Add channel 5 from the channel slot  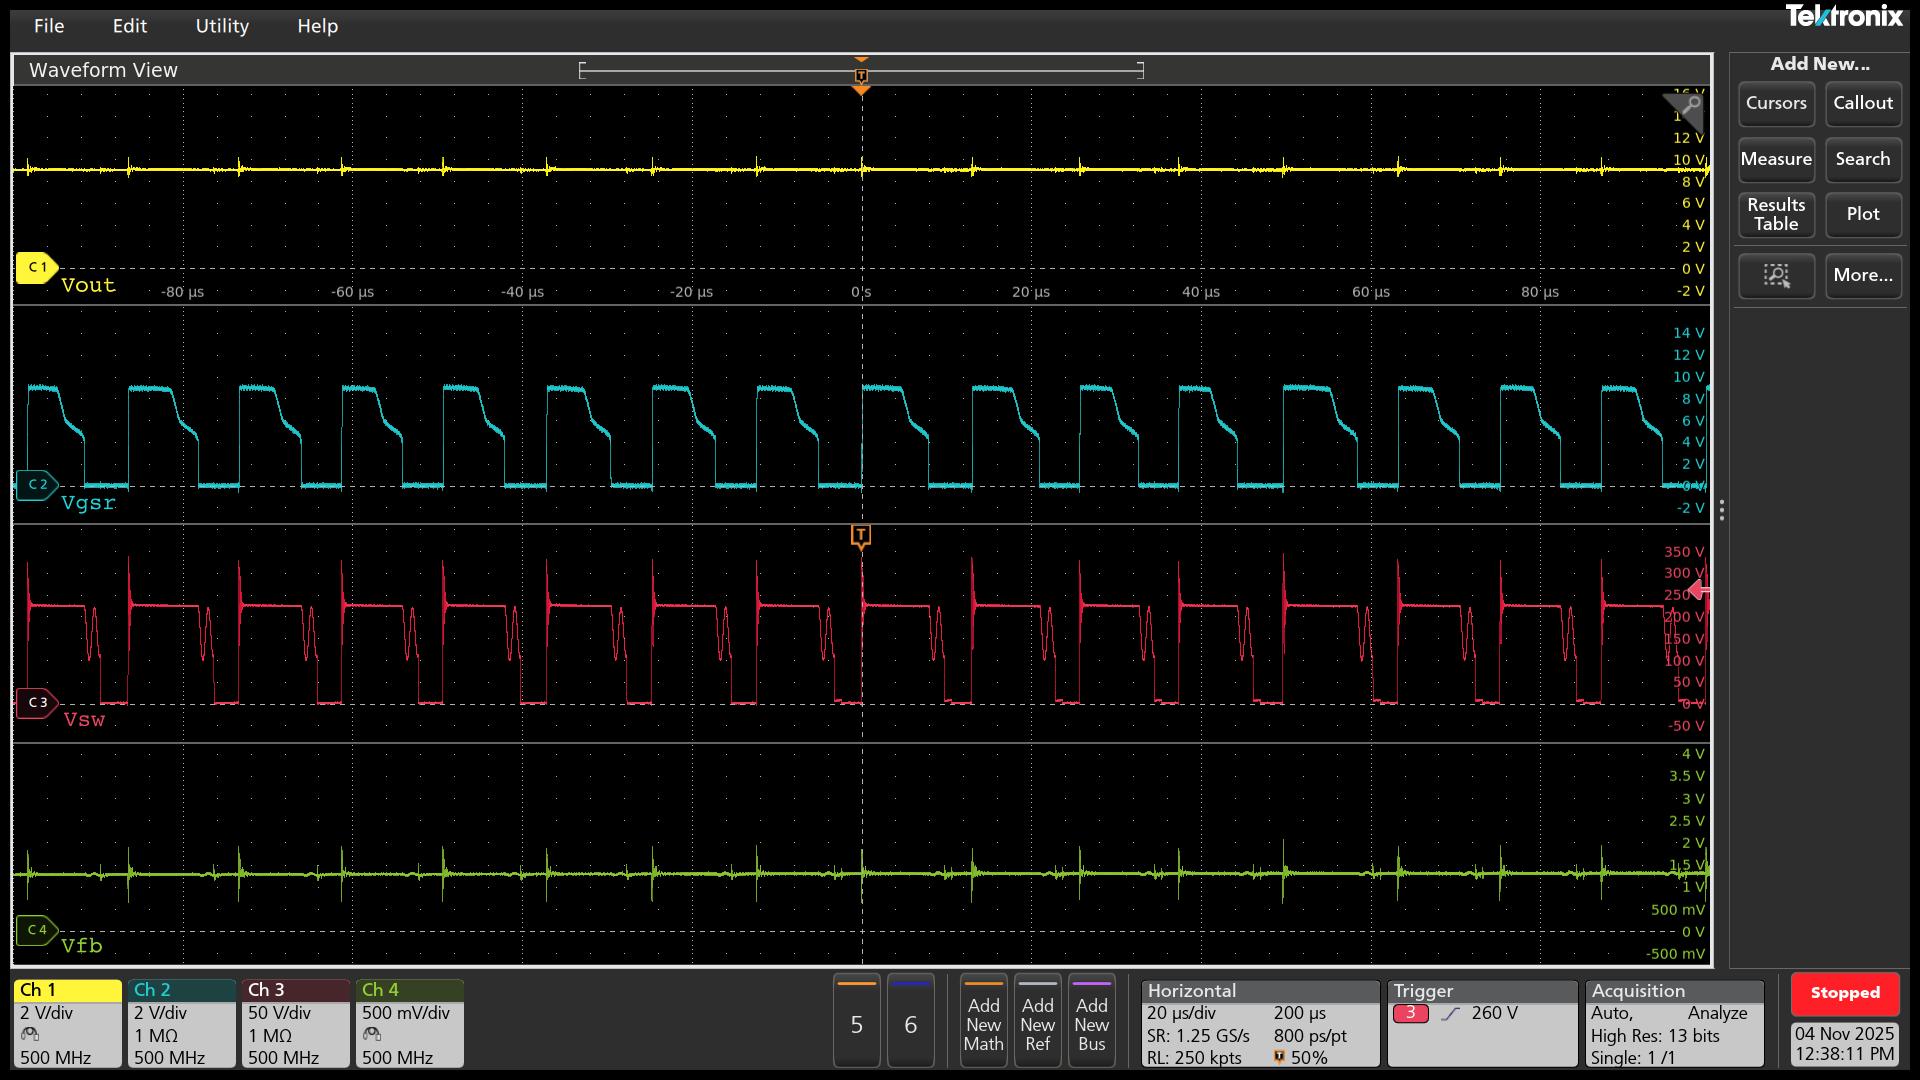856,1022
